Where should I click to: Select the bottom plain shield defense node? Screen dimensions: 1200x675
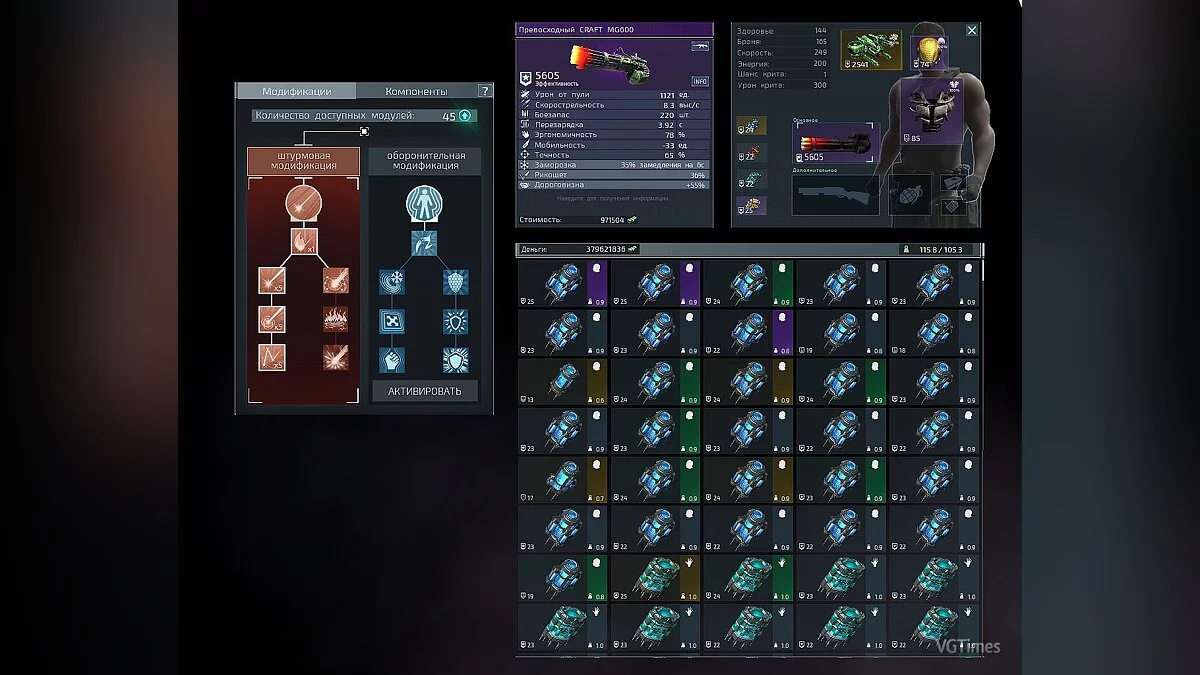coord(456,359)
